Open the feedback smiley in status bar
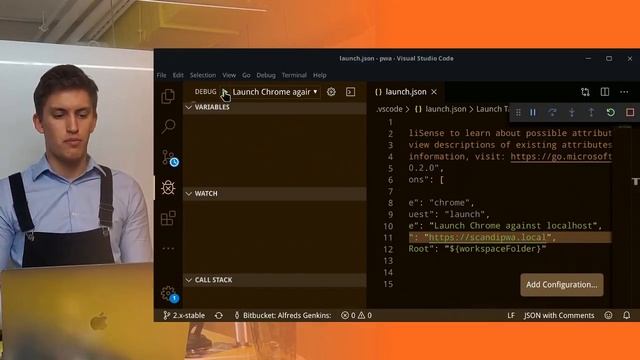This screenshot has height=360, width=640. click(x=608, y=315)
